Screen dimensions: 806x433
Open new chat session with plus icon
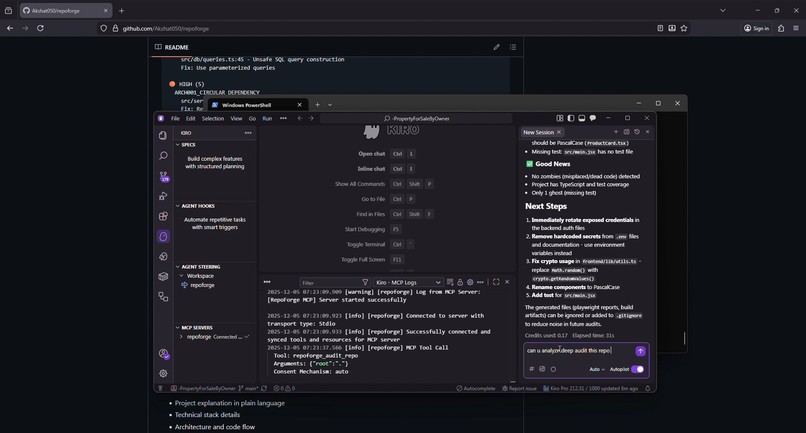coord(616,132)
